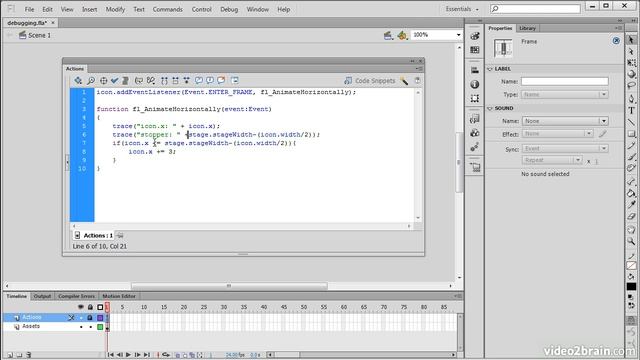
Task: Click Collapse Between Braces icon
Action: point(164,81)
